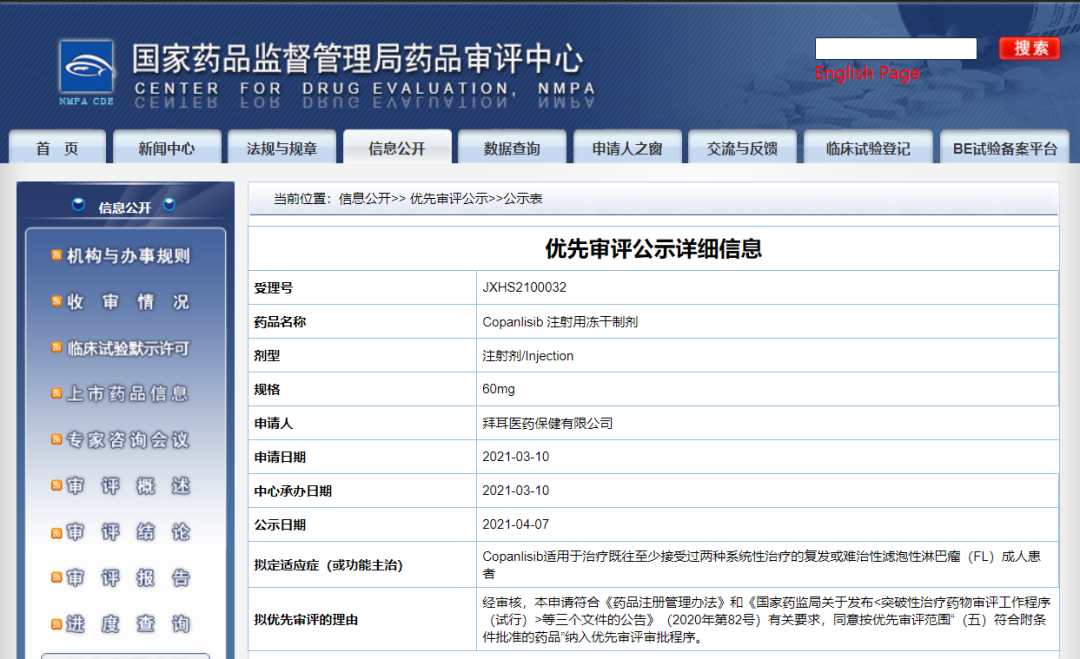Open sidebar link 机构与办事规则
Image resolution: width=1080 pixels, height=659 pixels.
128,256
